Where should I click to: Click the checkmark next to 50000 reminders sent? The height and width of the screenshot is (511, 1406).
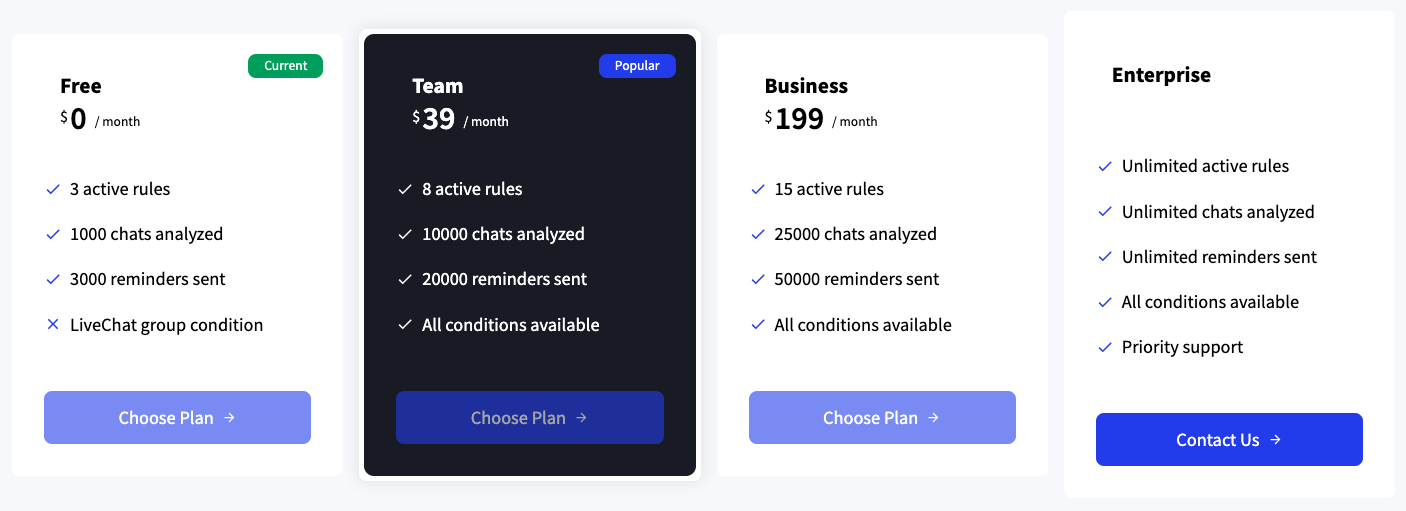pos(758,279)
